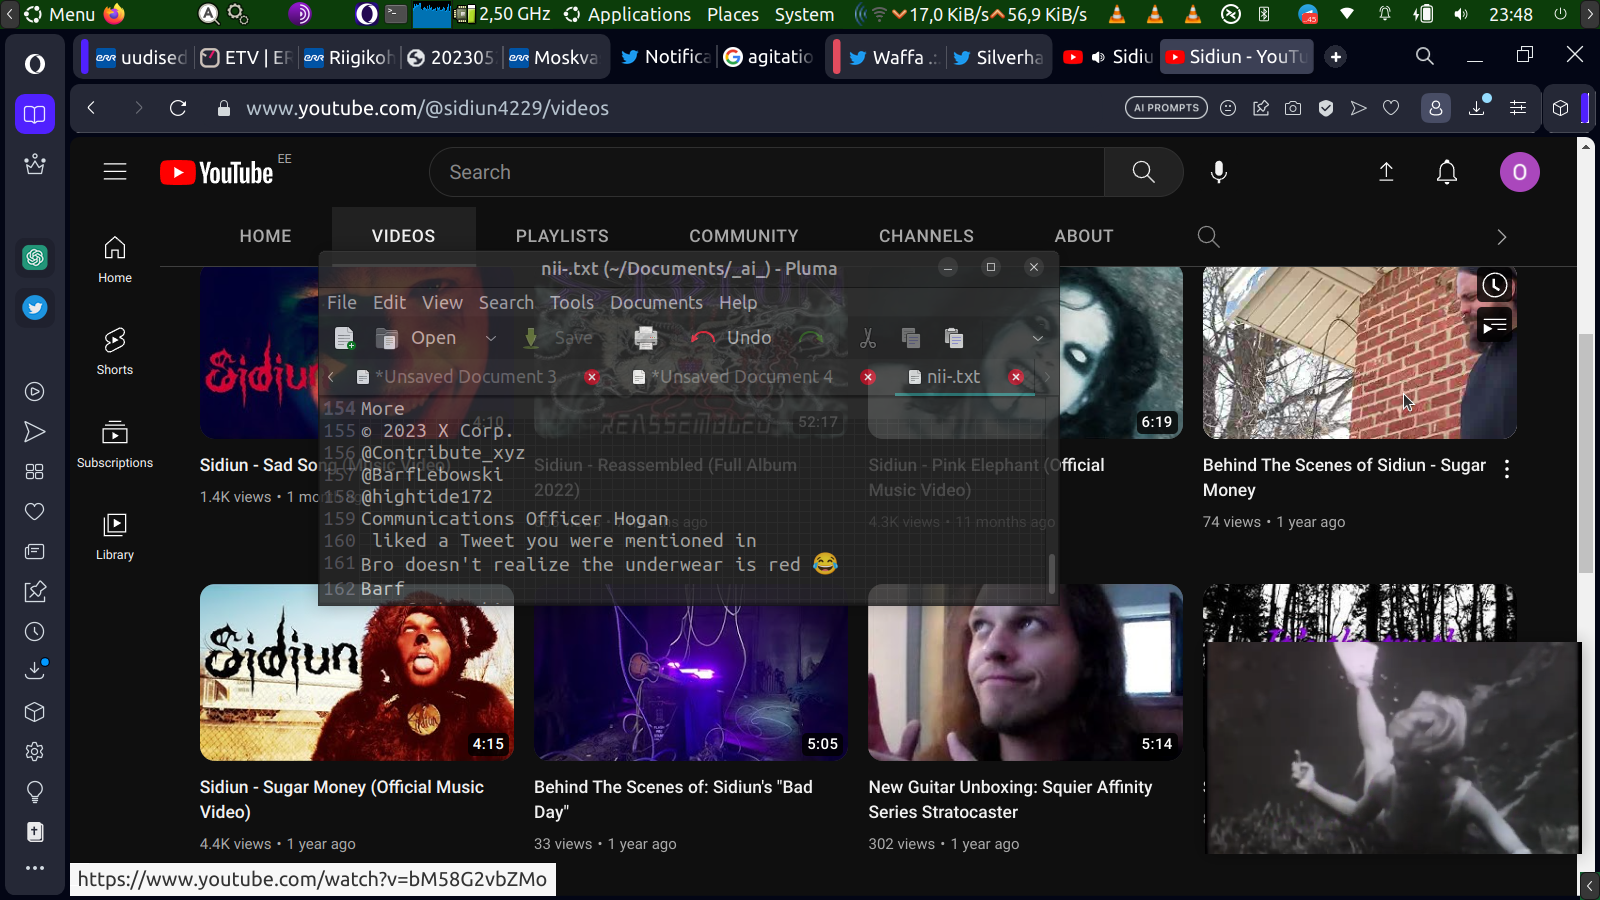Open YouTube notifications bell

pyautogui.click(x=1446, y=172)
